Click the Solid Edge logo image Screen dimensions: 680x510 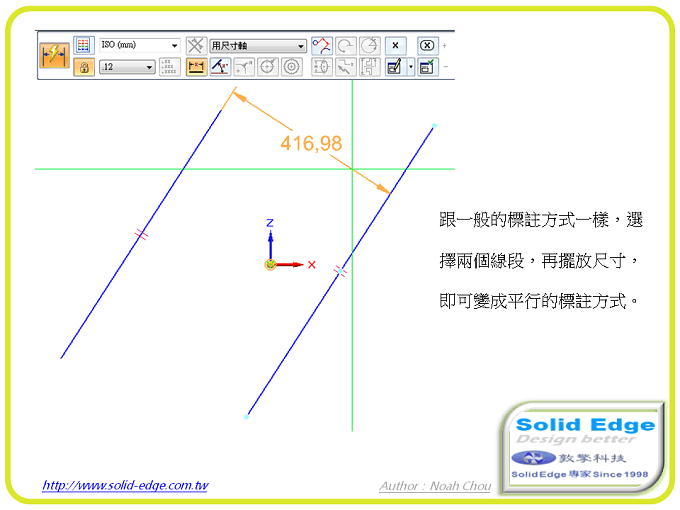[583, 448]
